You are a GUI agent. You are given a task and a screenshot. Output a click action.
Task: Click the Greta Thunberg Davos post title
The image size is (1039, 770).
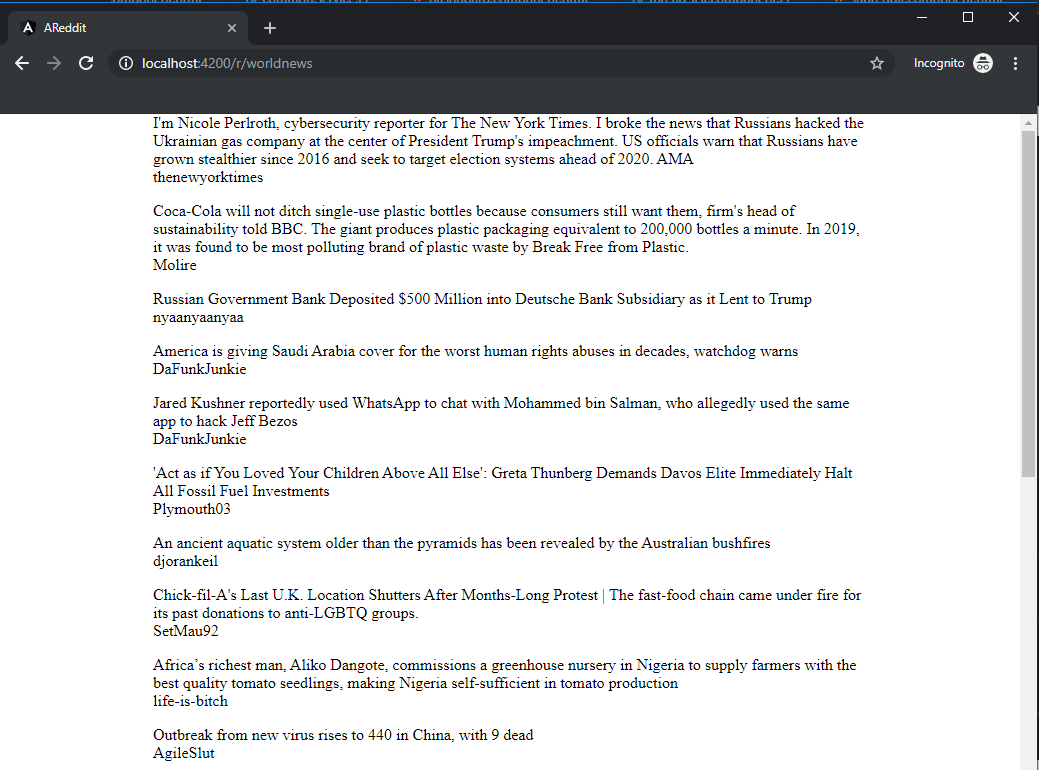point(503,482)
